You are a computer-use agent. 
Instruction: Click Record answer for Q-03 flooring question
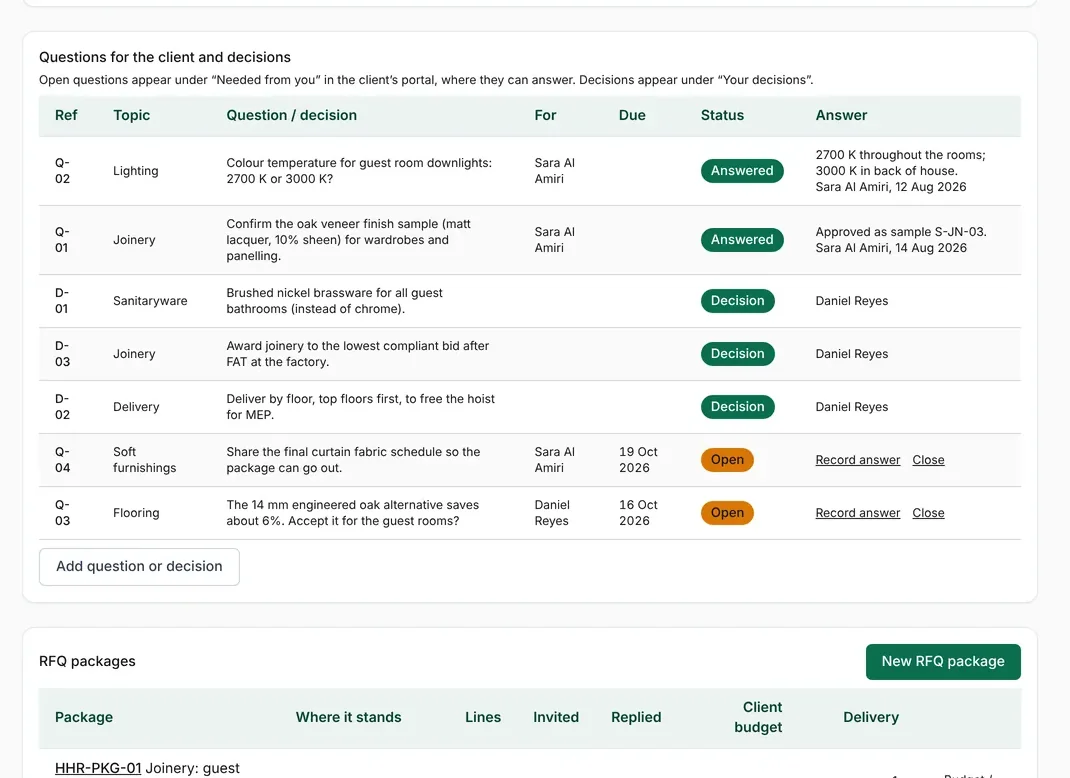point(858,513)
